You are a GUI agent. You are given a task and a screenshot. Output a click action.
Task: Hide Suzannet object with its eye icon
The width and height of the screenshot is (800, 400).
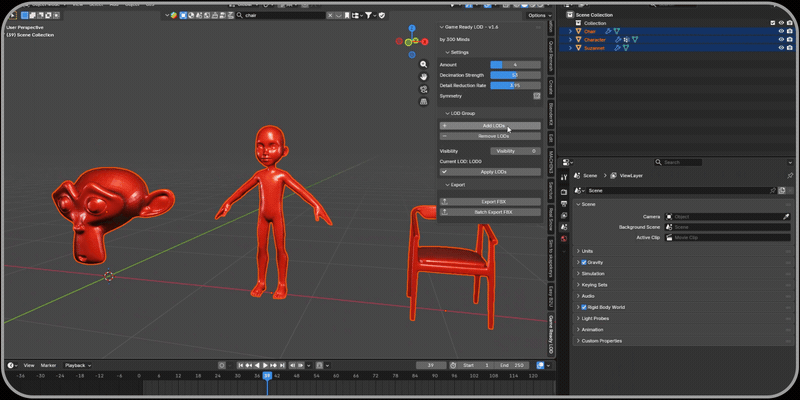pyautogui.click(x=781, y=47)
